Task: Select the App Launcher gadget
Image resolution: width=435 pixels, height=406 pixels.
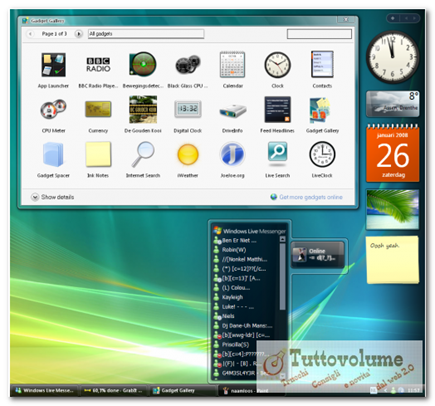Action: tap(53, 65)
